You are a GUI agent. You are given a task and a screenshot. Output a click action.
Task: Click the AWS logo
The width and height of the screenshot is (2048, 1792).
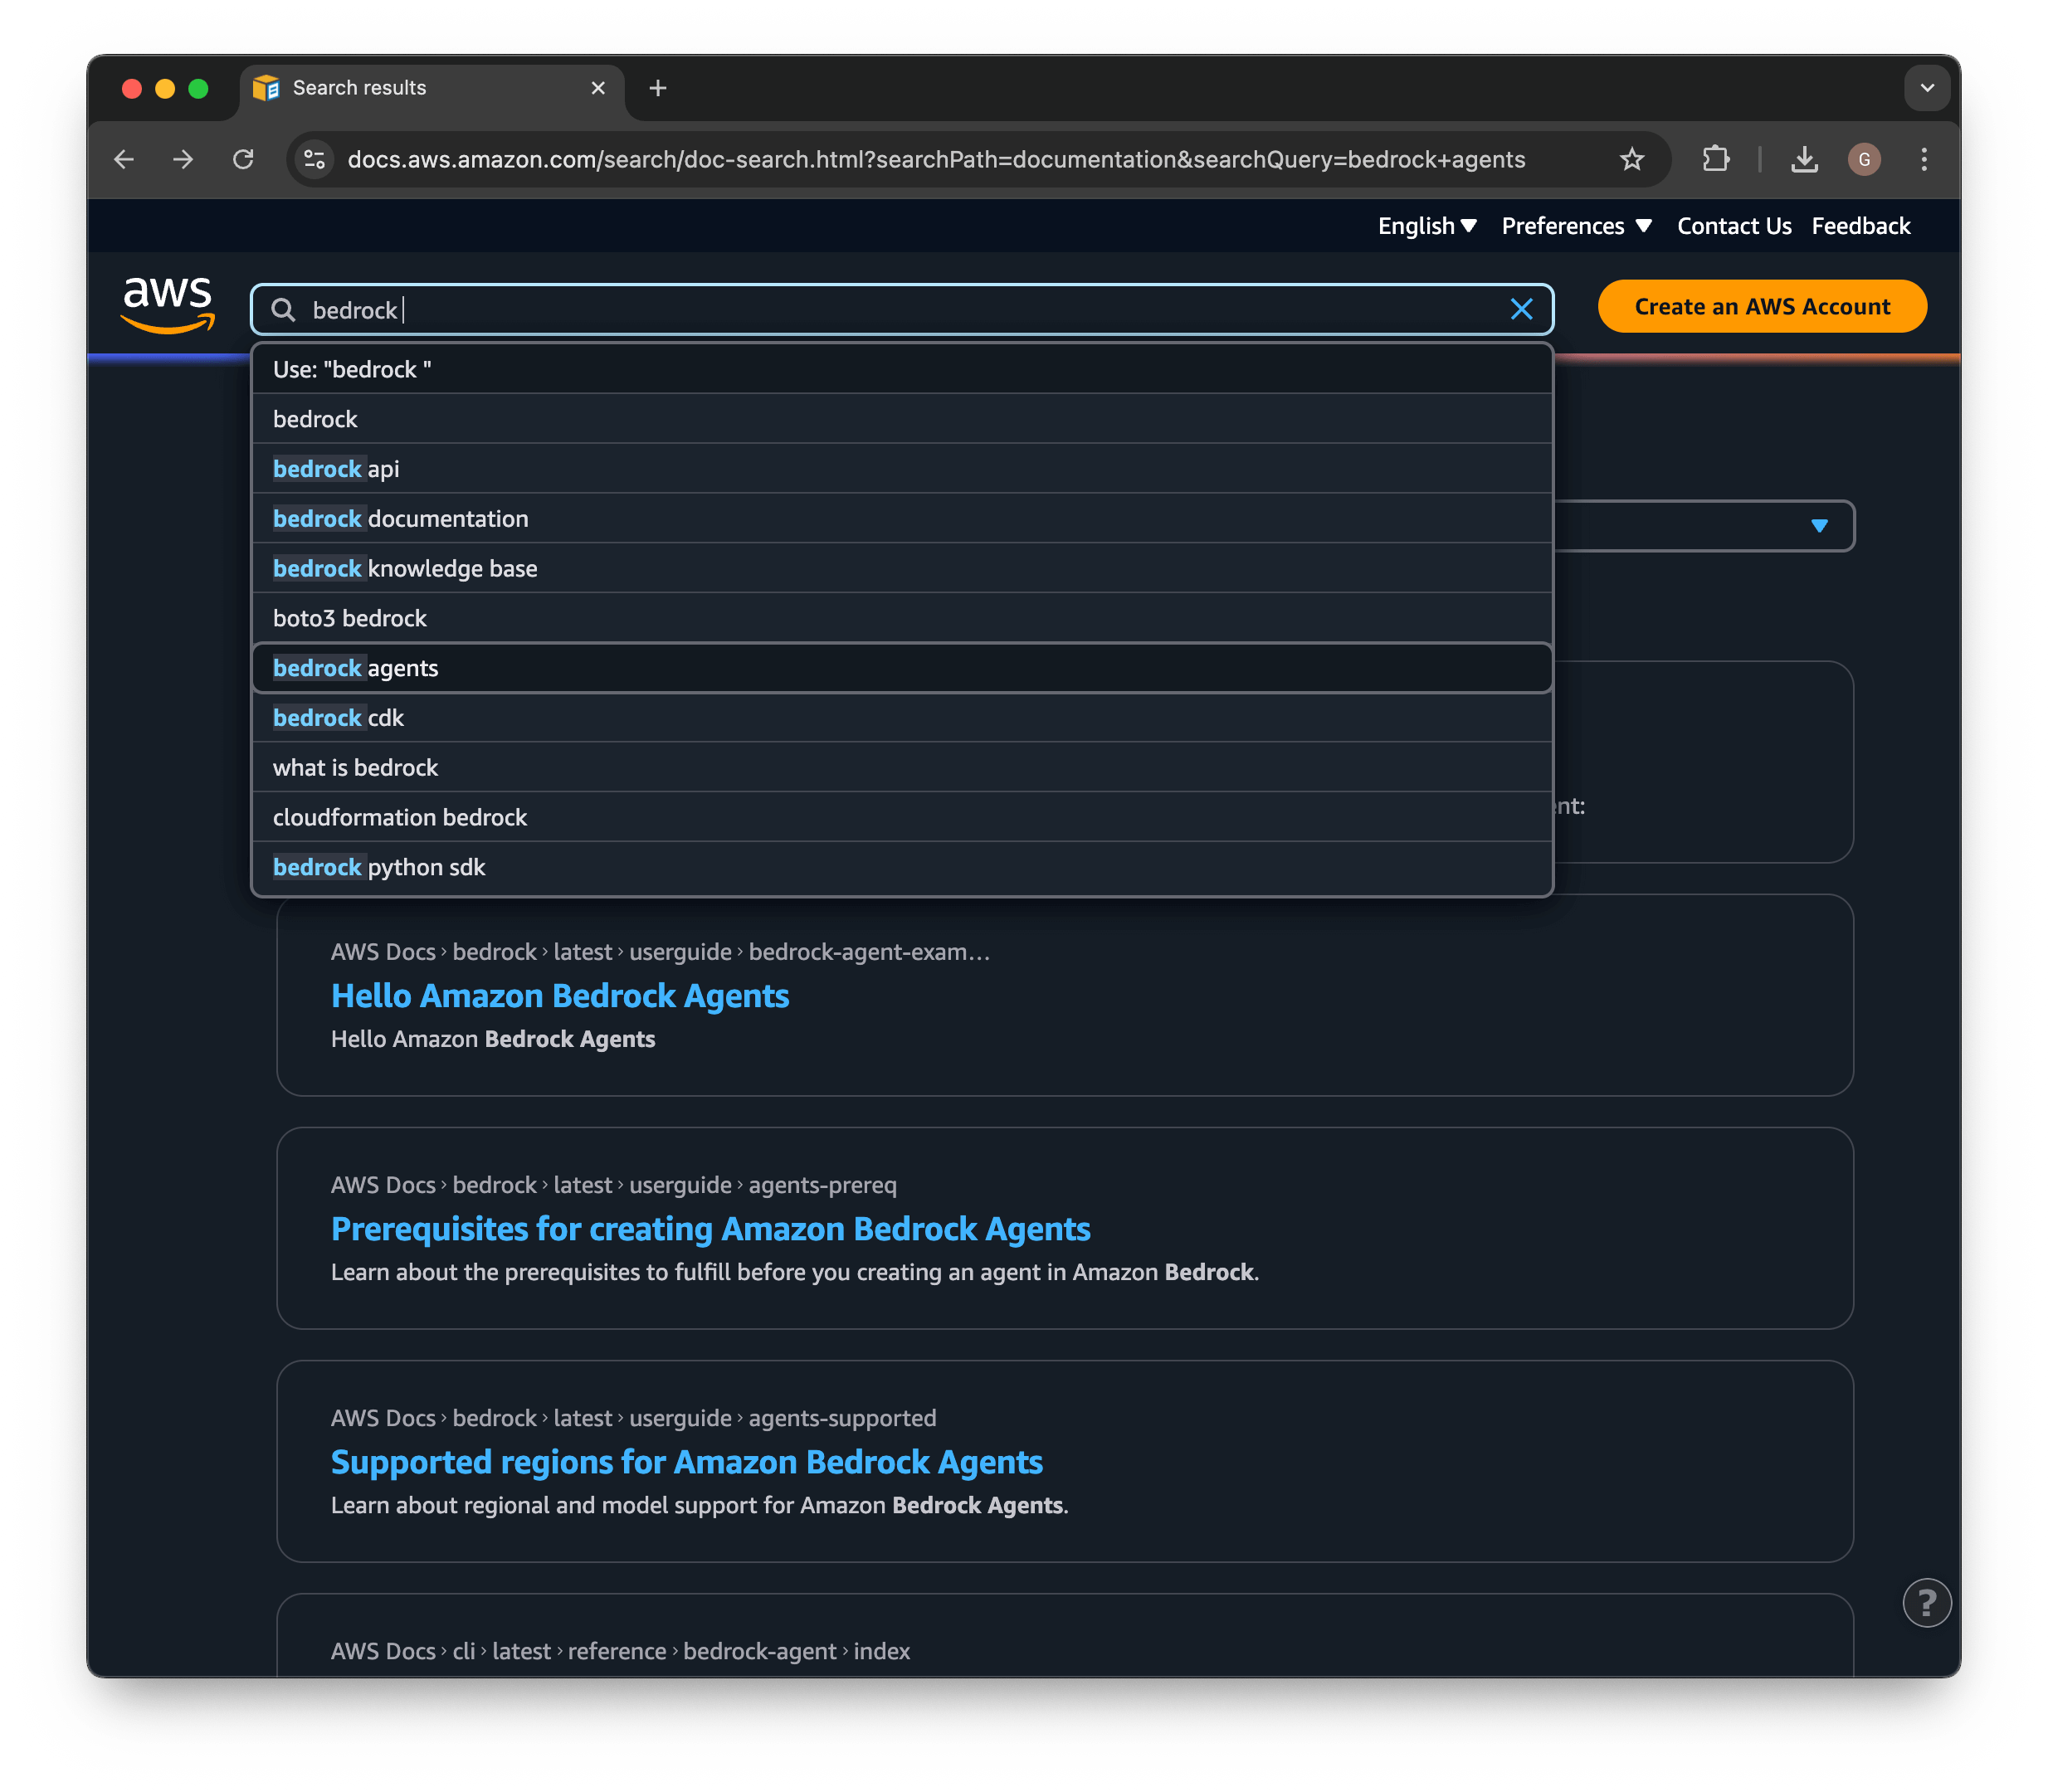[166, 306]
